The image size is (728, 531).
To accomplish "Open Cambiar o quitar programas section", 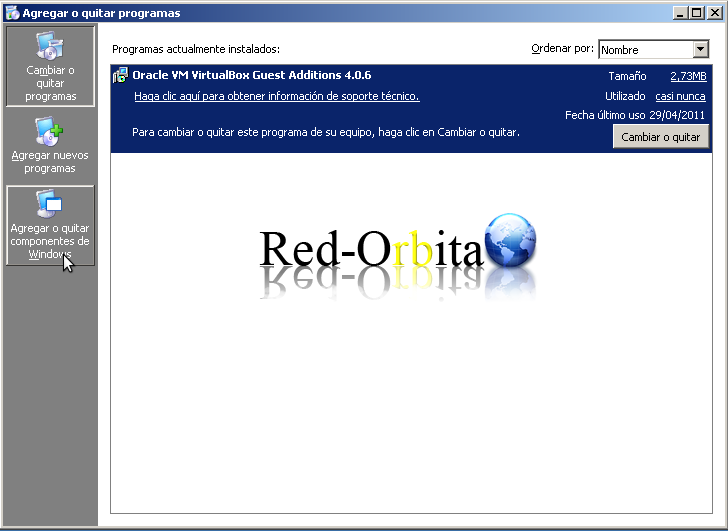I will pyautogui.click(x=50, y=66).
